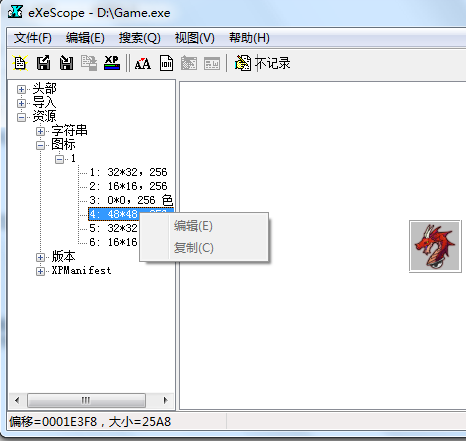Open the 帮助(H) menu

249,38
